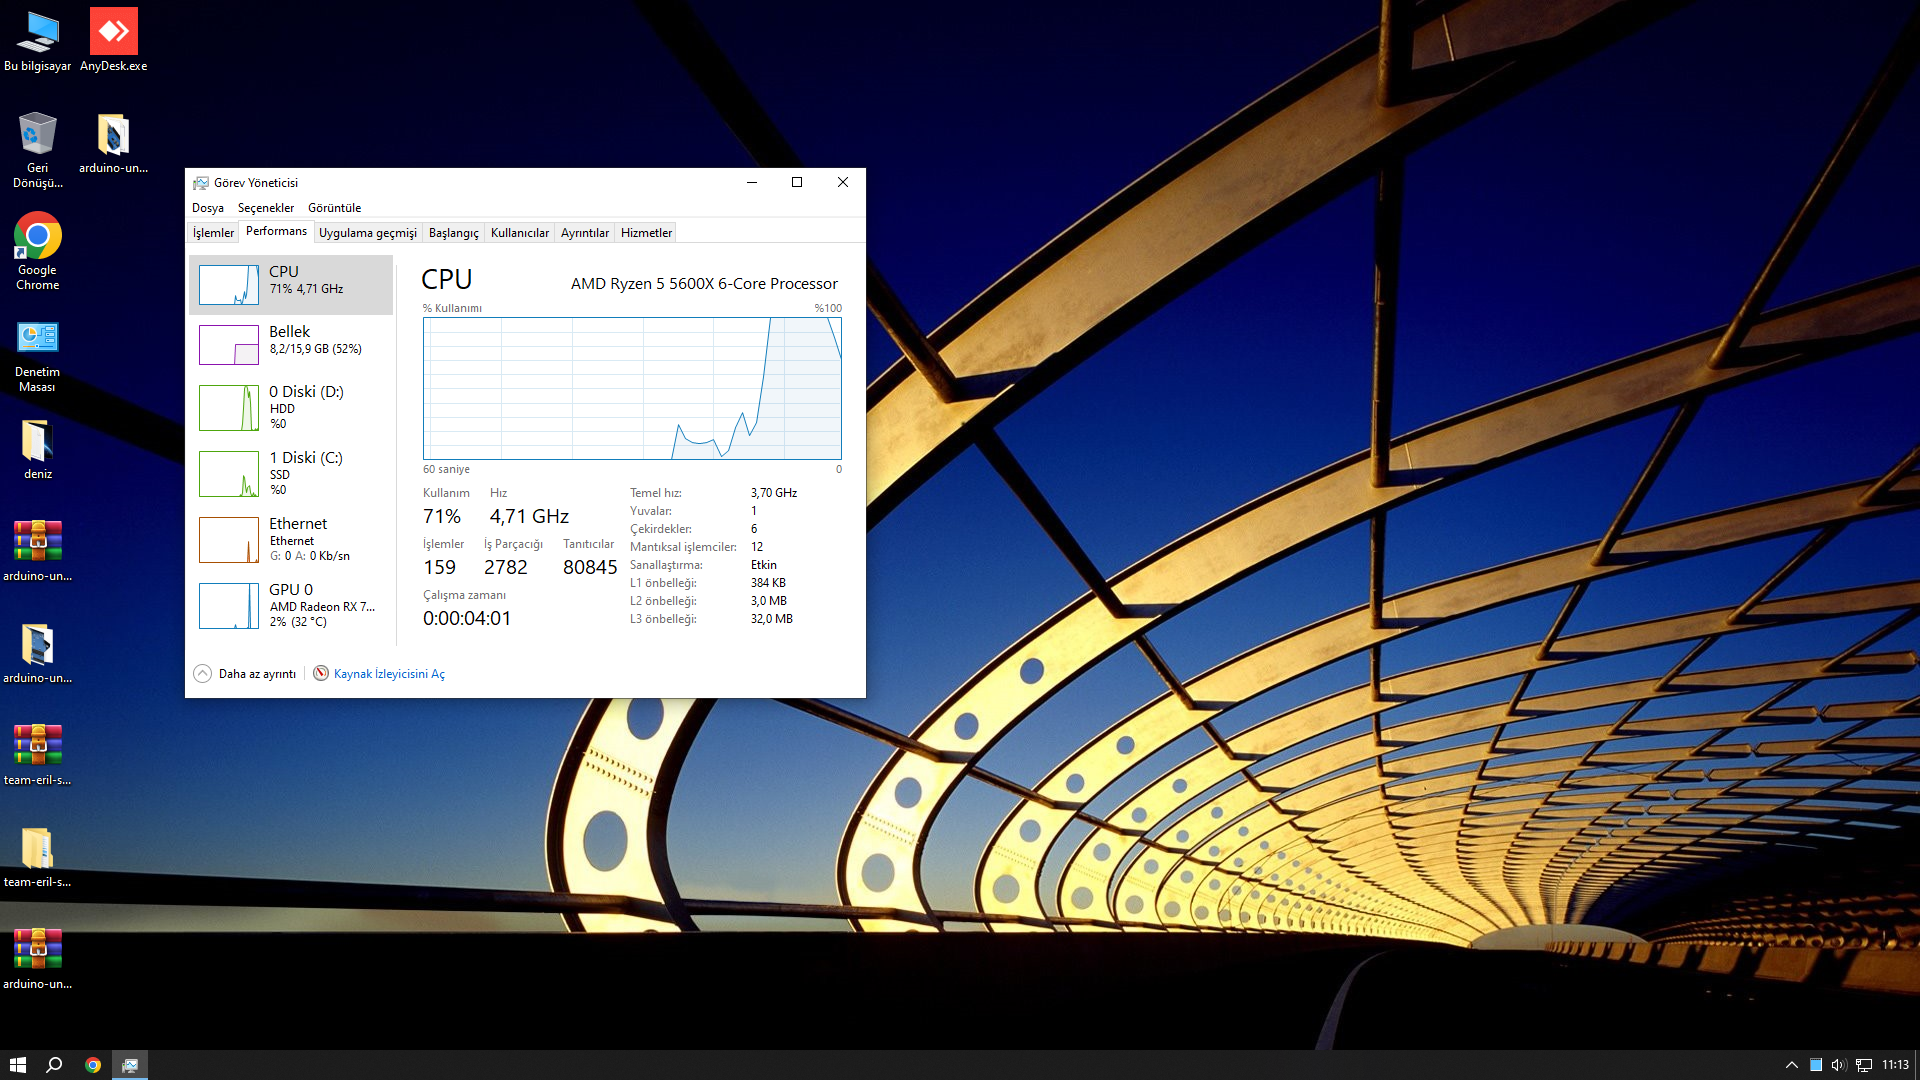Select the arduino-un archive directly below deniz

pos(37,551)
